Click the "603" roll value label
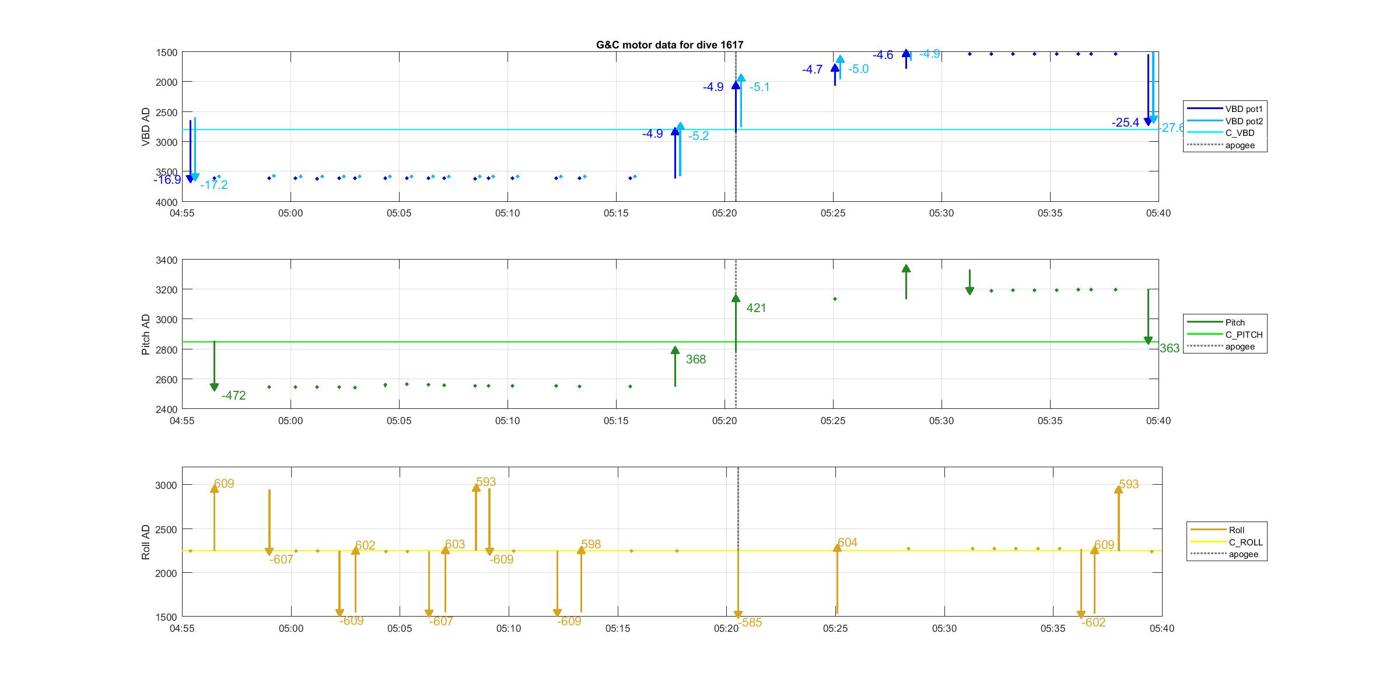1400x693 pixels. 455,545
